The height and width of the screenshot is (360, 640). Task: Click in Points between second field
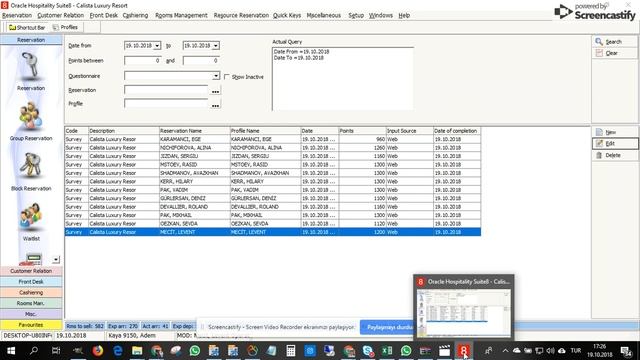click(201, 60)
